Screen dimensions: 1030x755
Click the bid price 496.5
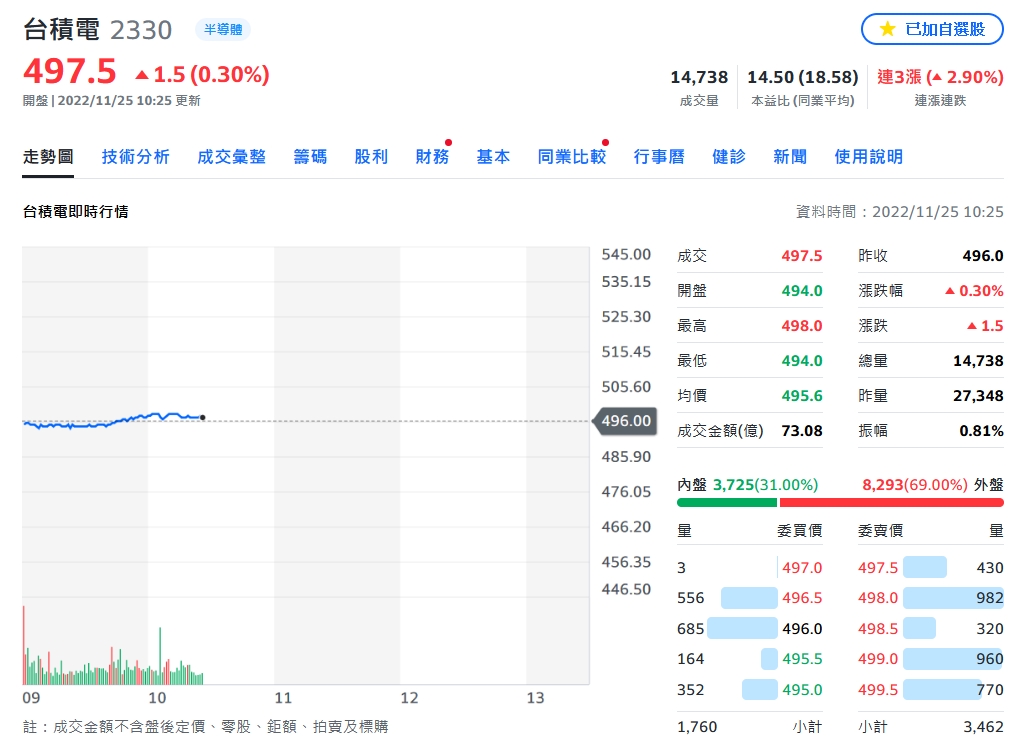(801, 598)
